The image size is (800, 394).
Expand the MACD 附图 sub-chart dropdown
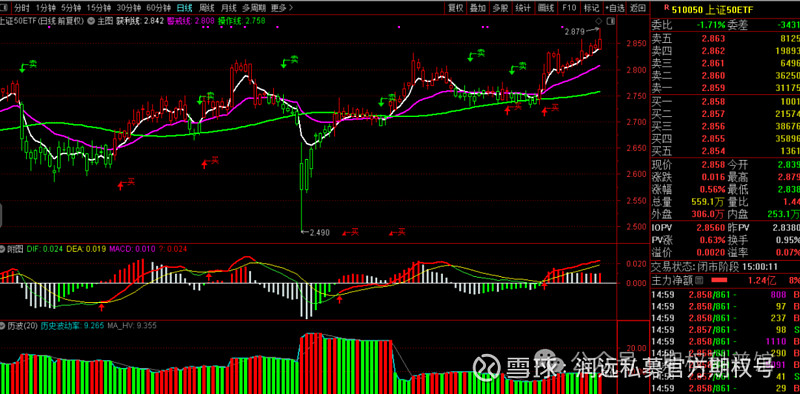point(3,249)
